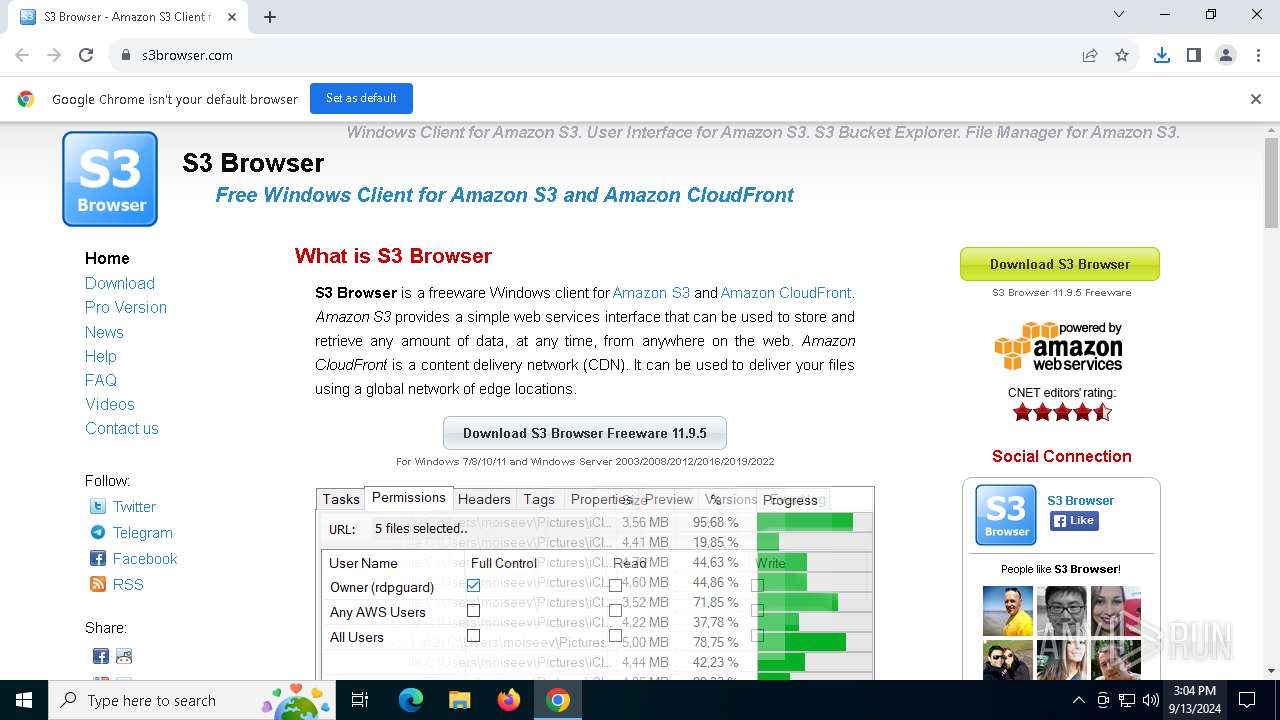Image resolution: width=1280 pixels, height=720 pixels.
Task: Click the S3 Browser logo in the page header
Action: point(110,179)
